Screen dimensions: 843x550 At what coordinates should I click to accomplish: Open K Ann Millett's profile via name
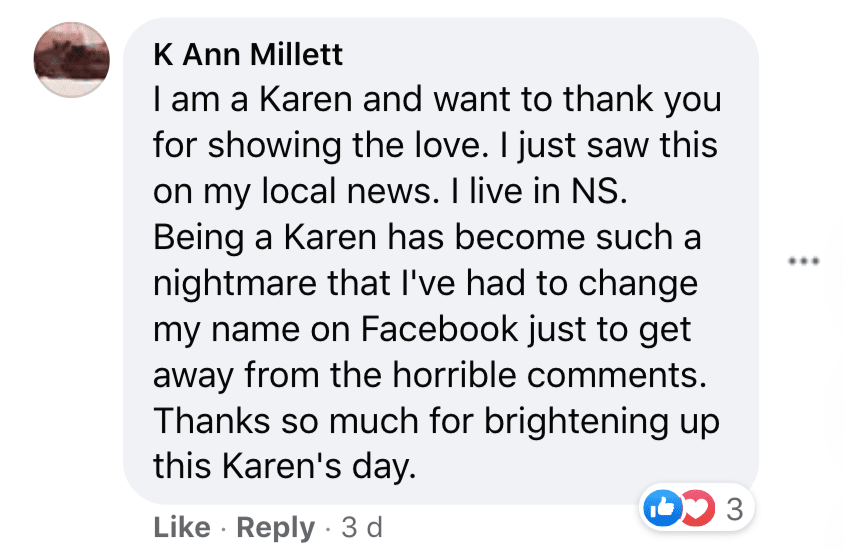pyautogui.click(x=248, y=54)
